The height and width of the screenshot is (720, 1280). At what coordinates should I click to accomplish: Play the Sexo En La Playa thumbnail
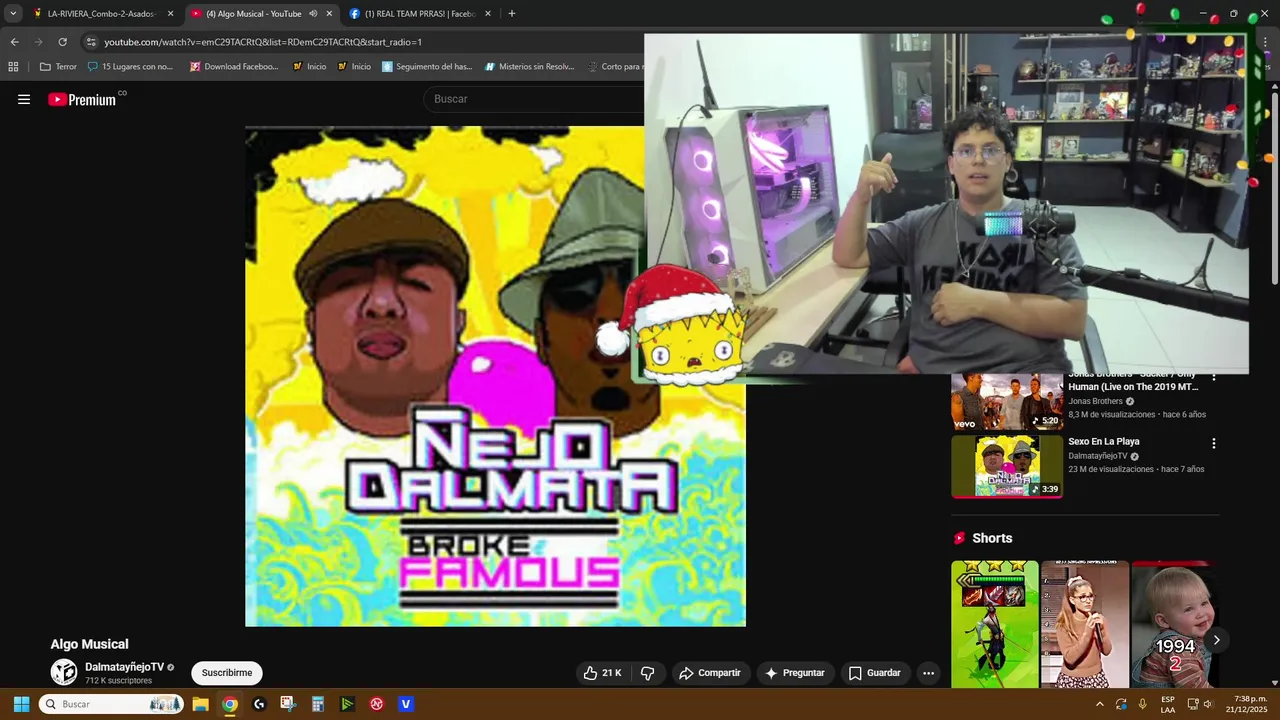[1007, 466]
